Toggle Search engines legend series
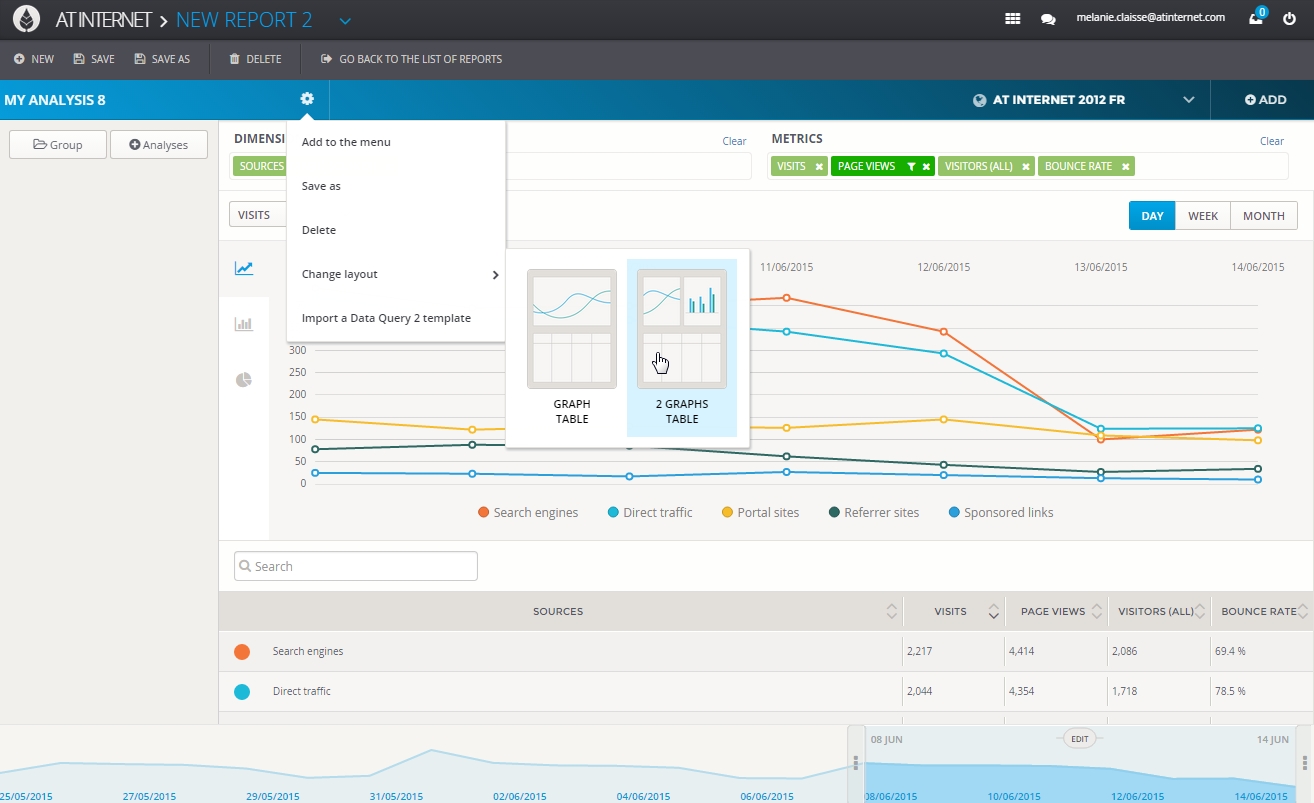 click(528, 512)
